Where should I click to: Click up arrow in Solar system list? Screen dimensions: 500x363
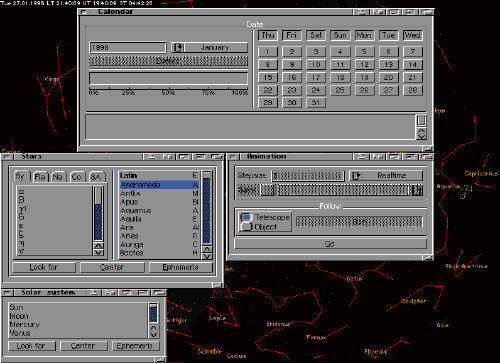pyautogui.click(x=154, y=328)
